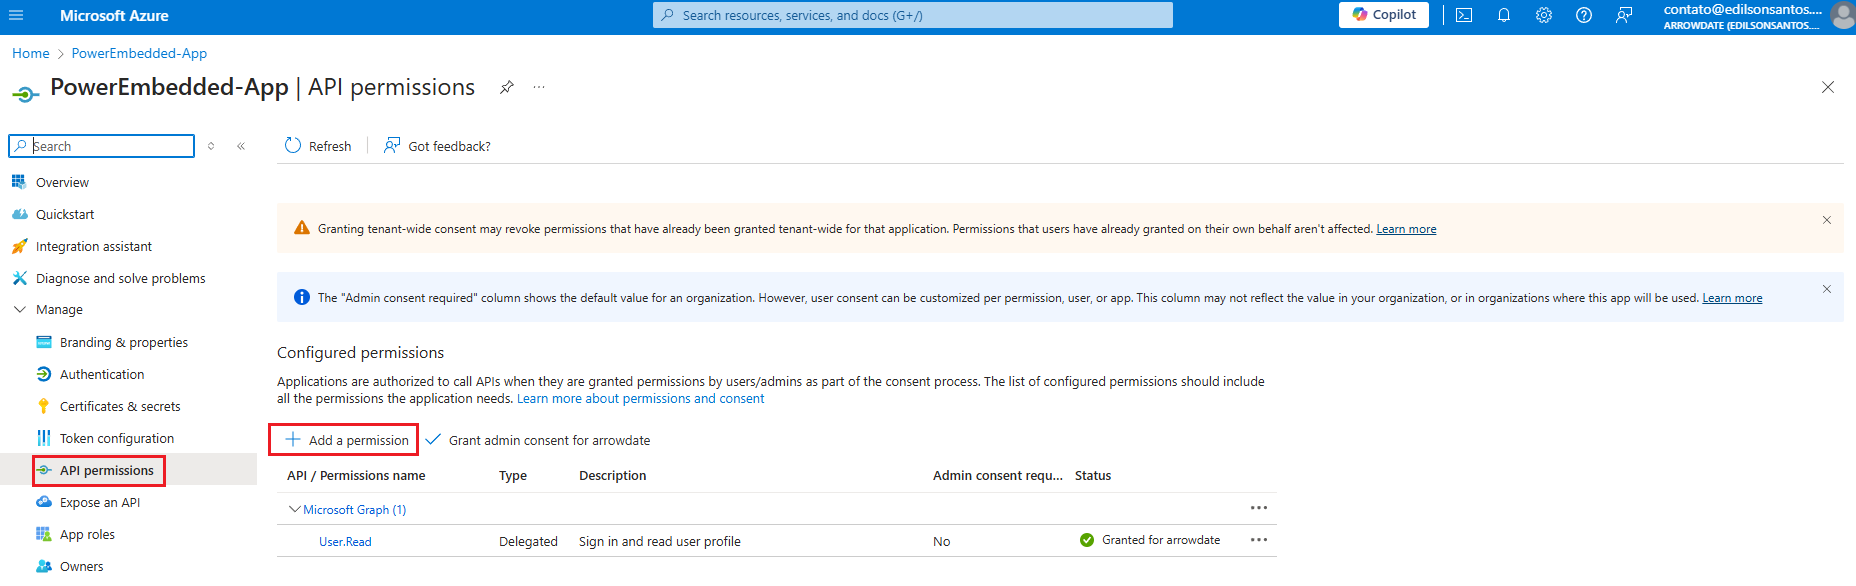Open the portal settings gear

coord(1544,15)
